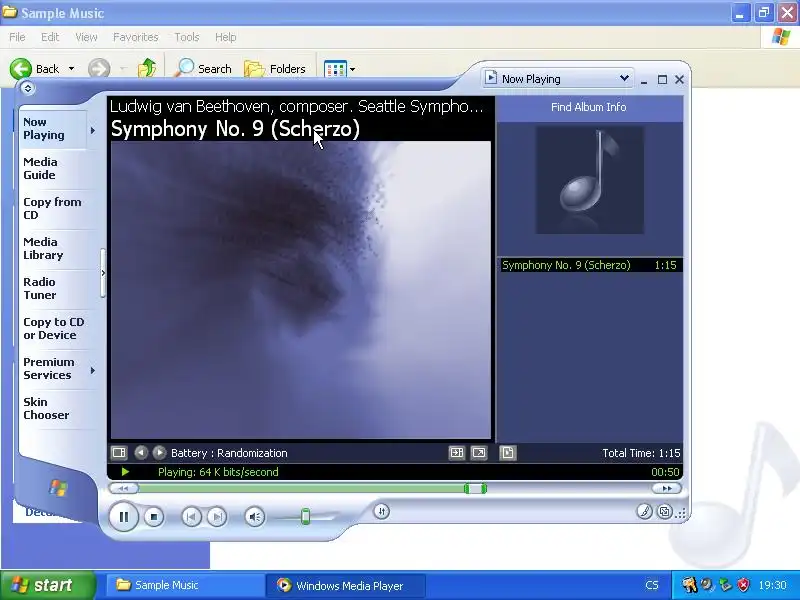
Task: Toggle shuffle with the arrows icon
Action: point(382,511)
